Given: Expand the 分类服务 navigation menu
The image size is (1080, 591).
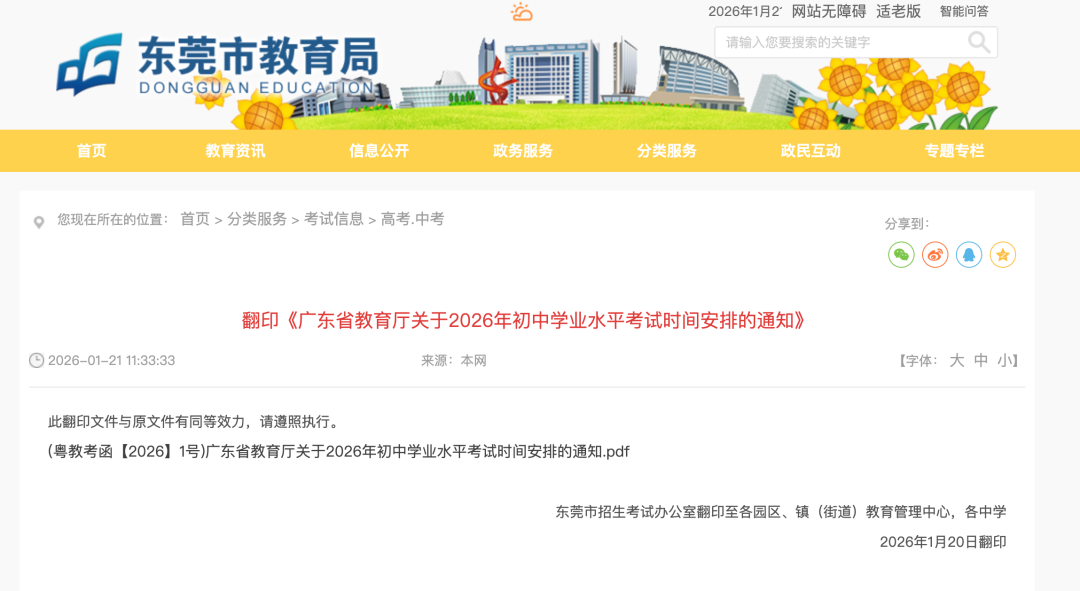Looking at the screenshot, I should pyautogui.click(x=667, y=151).
